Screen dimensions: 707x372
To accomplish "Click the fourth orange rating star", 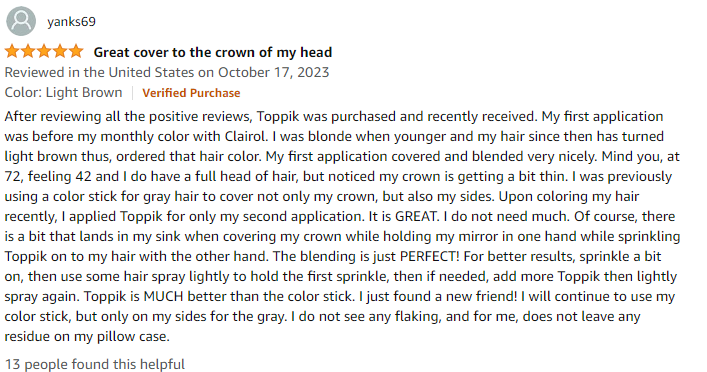I will click(x=60, y=51).
